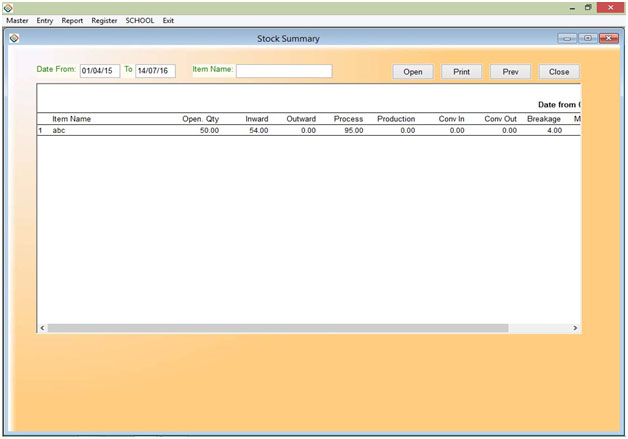The image size is (628, 439).
Task: Click the Exit menu item
Action: click(168, 20)
